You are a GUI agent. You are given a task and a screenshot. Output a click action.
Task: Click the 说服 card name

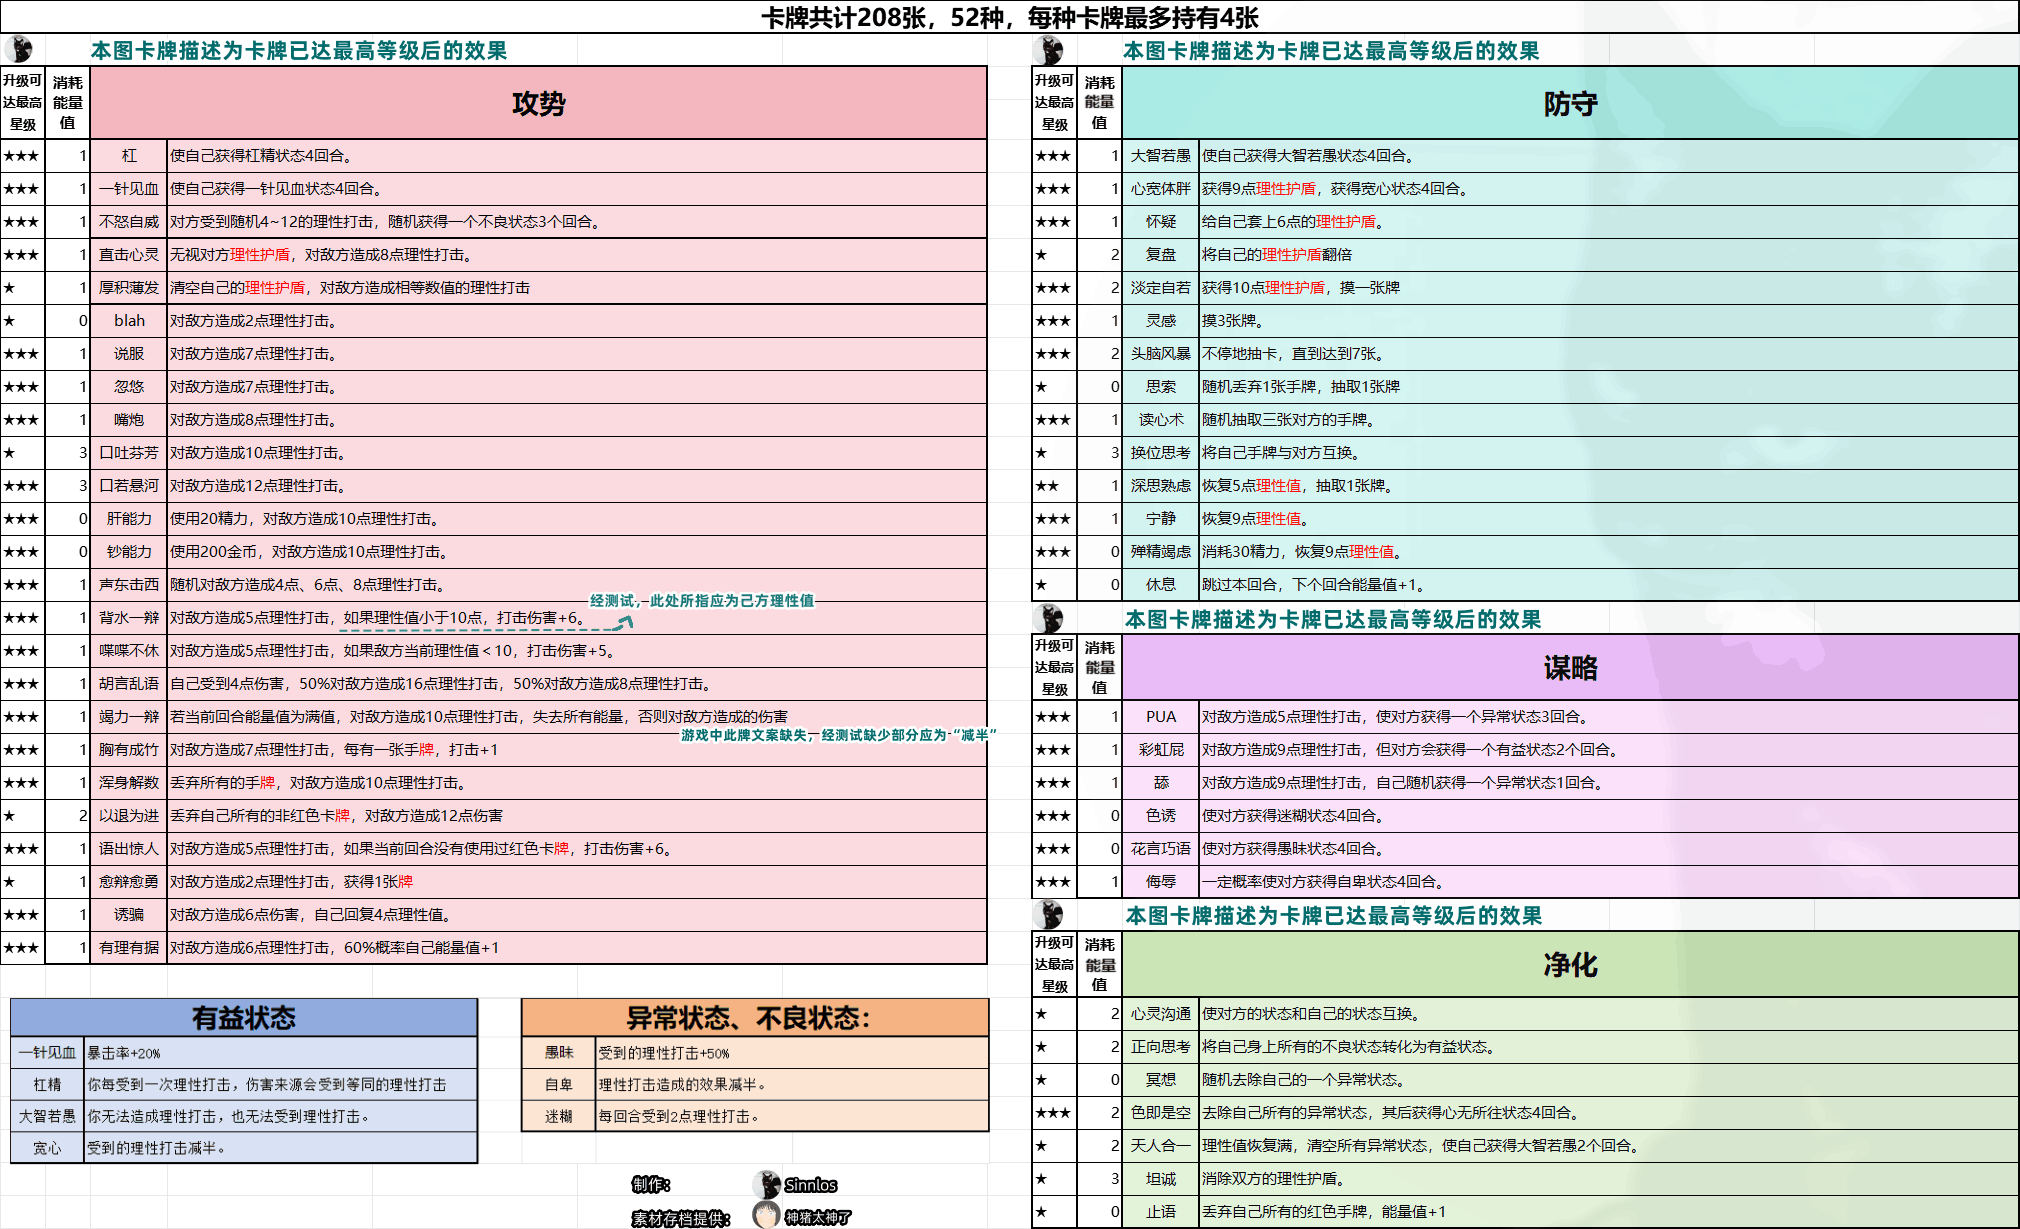[x=129, y=354]
